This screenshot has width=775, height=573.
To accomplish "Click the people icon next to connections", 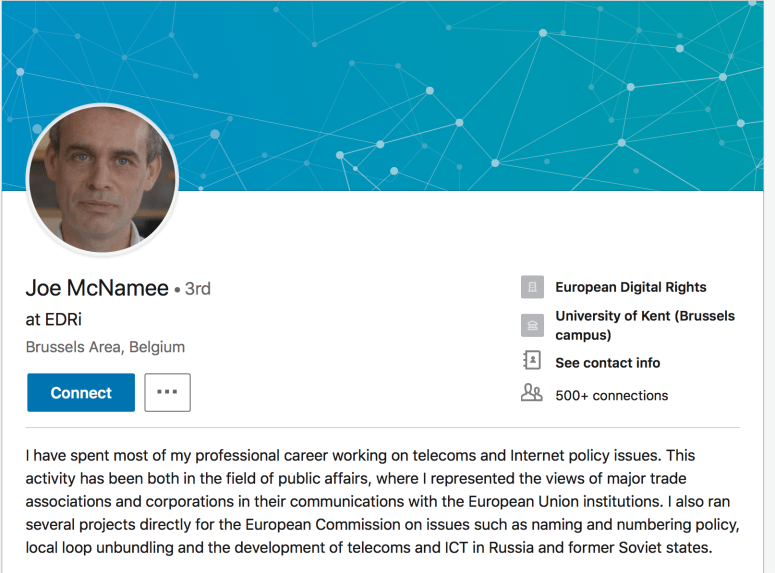I will click(x=532, y=394).
